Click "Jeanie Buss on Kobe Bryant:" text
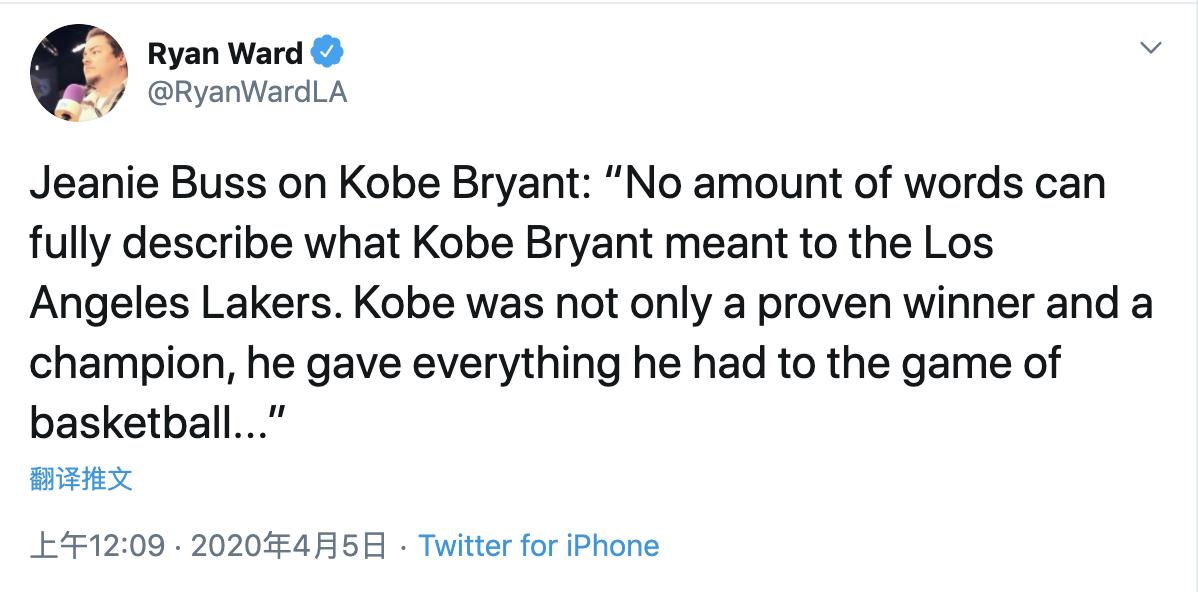1198x592 pixels. (311, 186)
